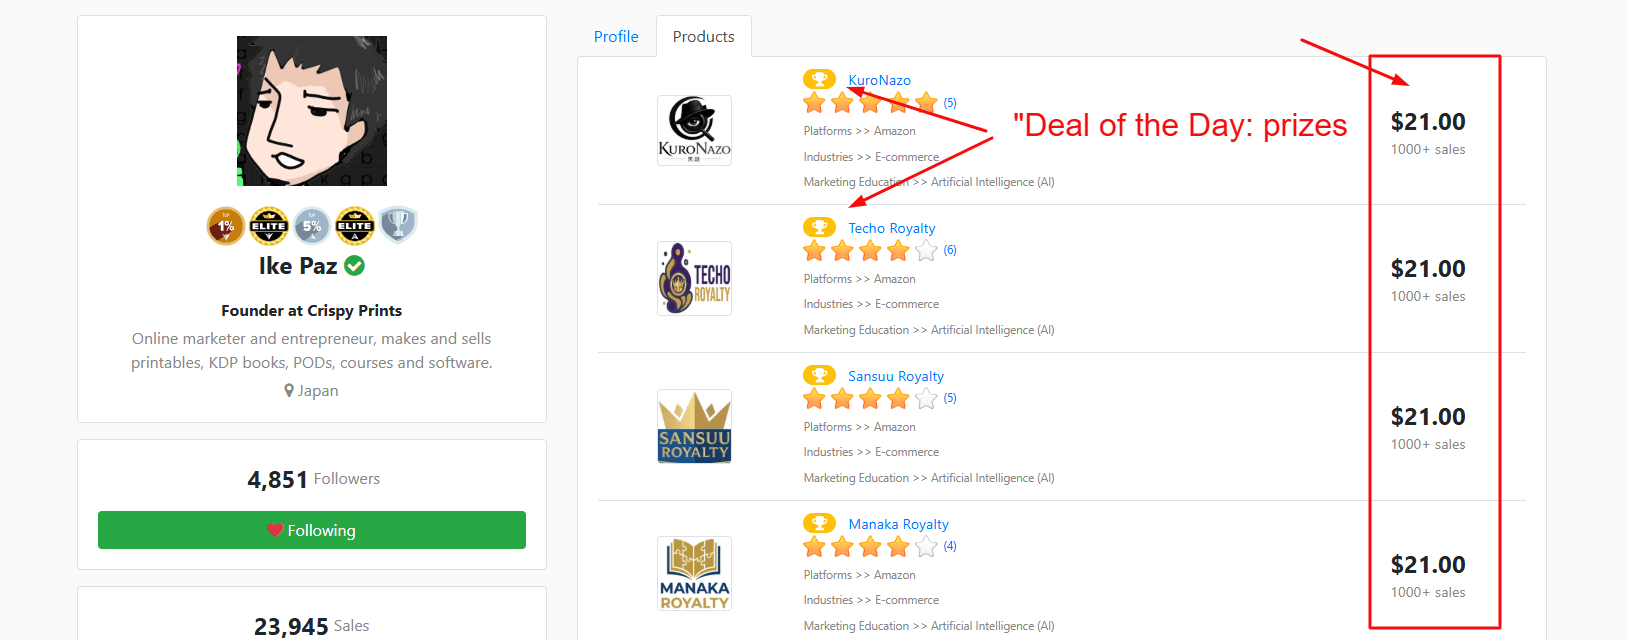The image size is (1628, 640).
Task: Click the review count (6) for Techo Royalty
Action: point(950,250)
